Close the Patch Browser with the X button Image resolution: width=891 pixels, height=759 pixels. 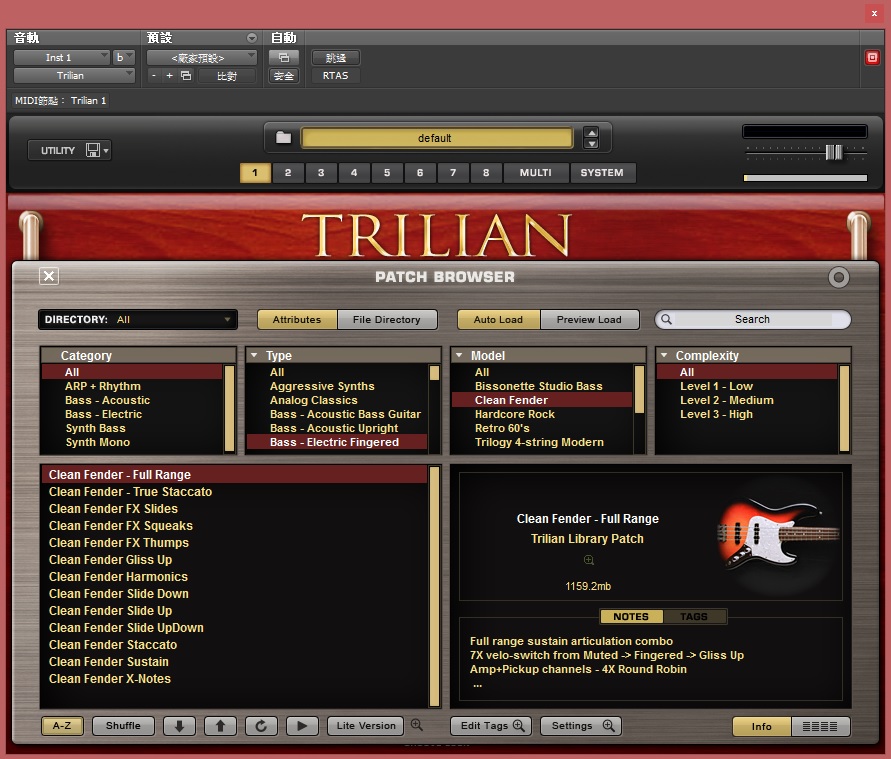point(49,276)
